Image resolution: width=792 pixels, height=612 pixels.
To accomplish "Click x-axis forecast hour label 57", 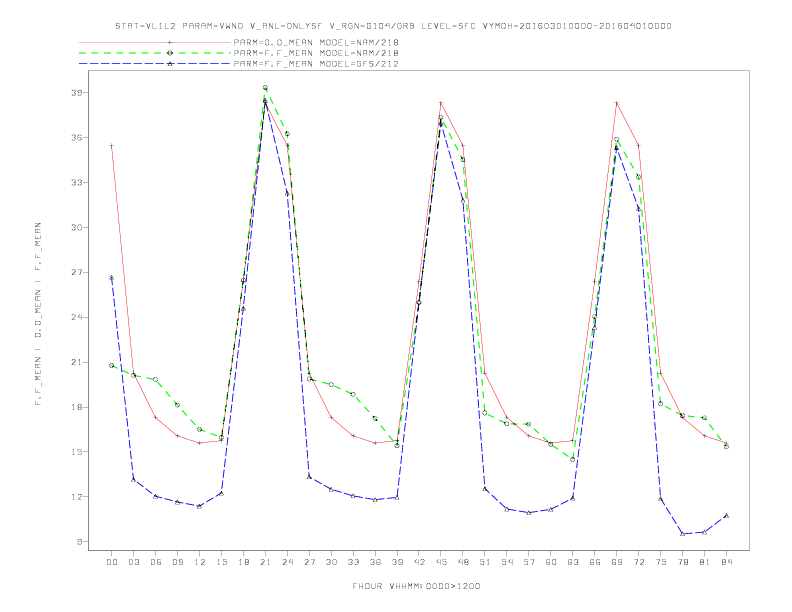I will pos(529,562).
